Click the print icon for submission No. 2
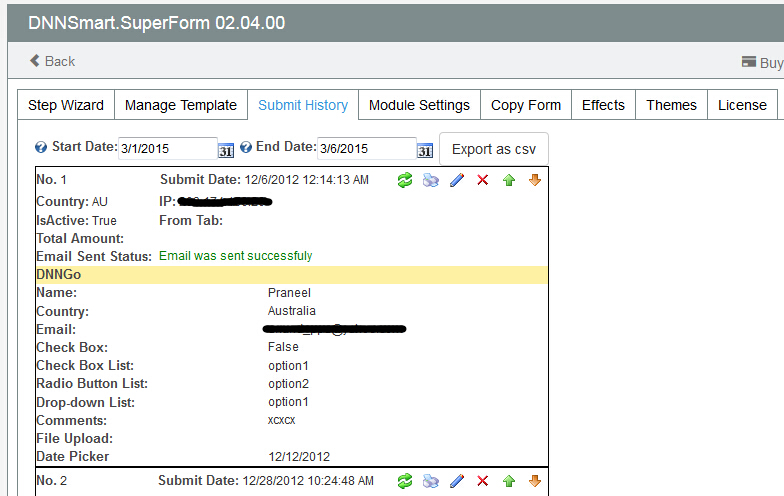Screen dimensions: 784x496 pos(430,481)
